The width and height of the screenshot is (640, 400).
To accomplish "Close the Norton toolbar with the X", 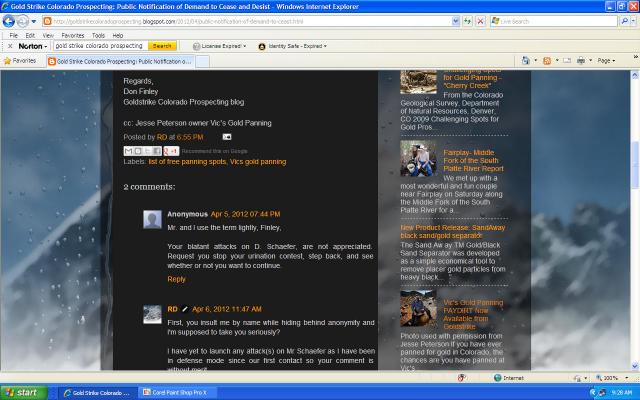I will pyautogui.click(x=10, y=46).
